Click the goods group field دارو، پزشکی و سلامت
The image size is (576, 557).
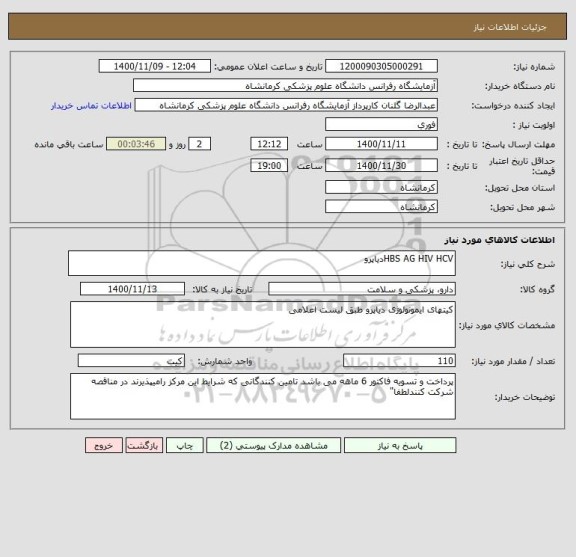pos(362,289)
